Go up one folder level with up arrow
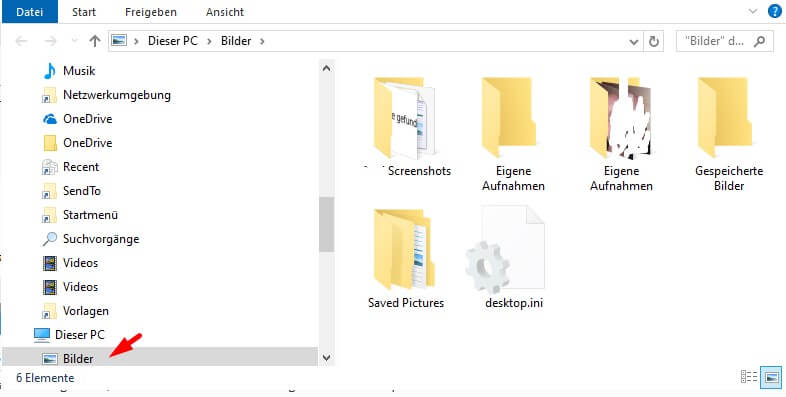 95,41
